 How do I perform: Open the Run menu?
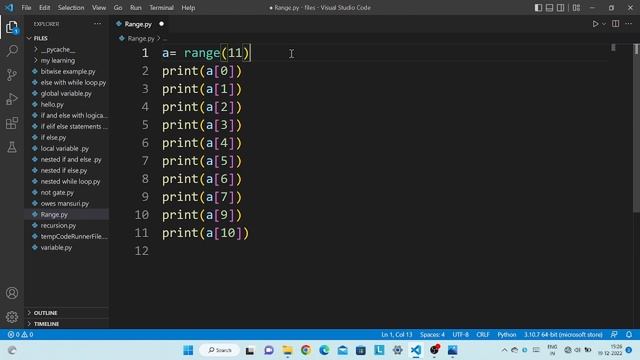coord(136,8)
